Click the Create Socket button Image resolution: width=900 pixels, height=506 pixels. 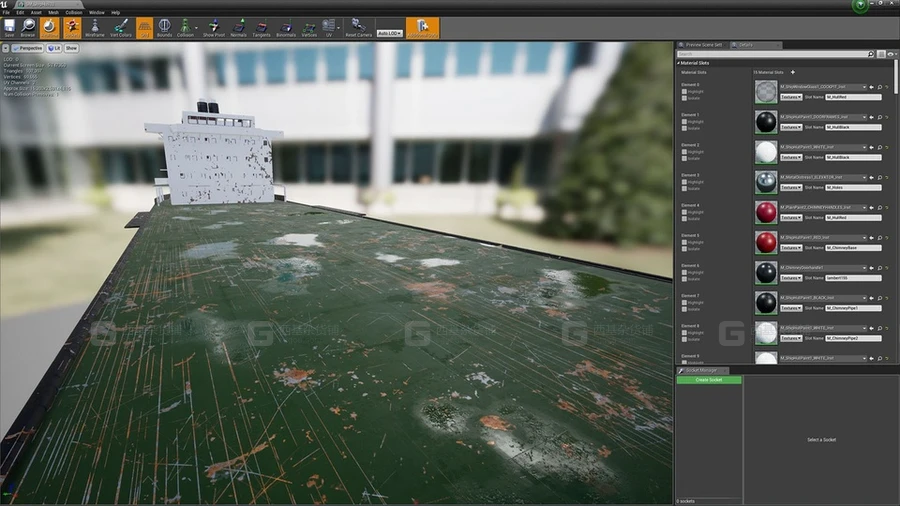tap(709, 380)
